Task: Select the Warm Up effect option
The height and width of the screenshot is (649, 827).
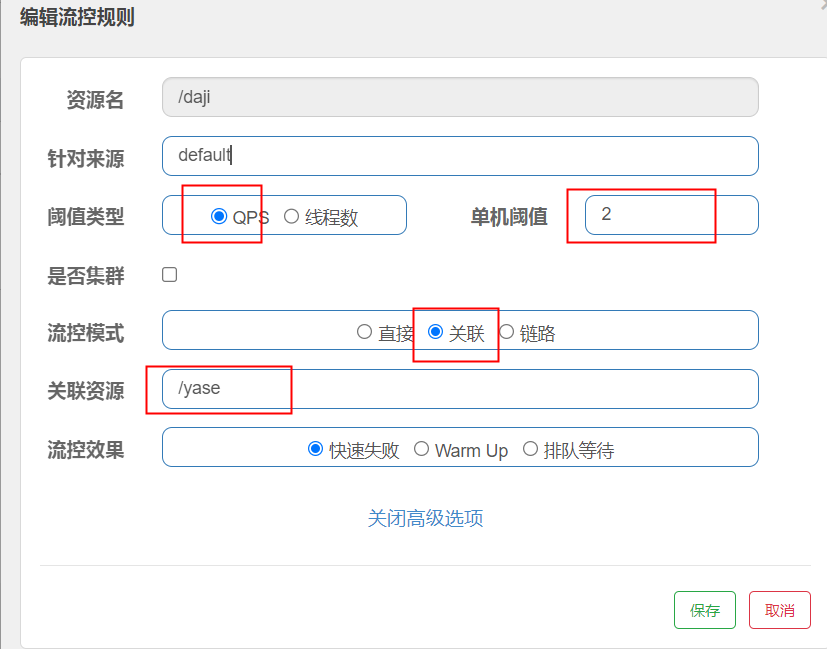Action: (422, 449)
